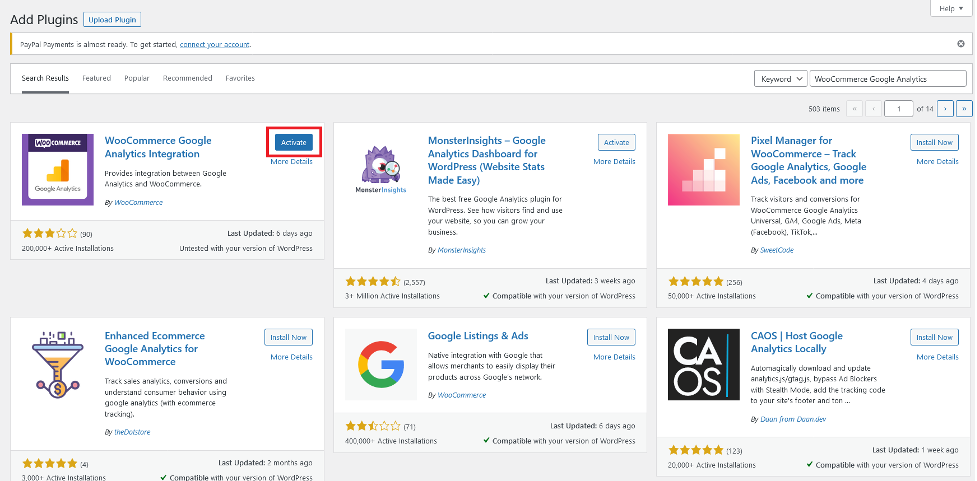The width and height of the screenshot is (977, 481).
Task: View More Details for MonsterInsights
Action: (x=614, y=161)
